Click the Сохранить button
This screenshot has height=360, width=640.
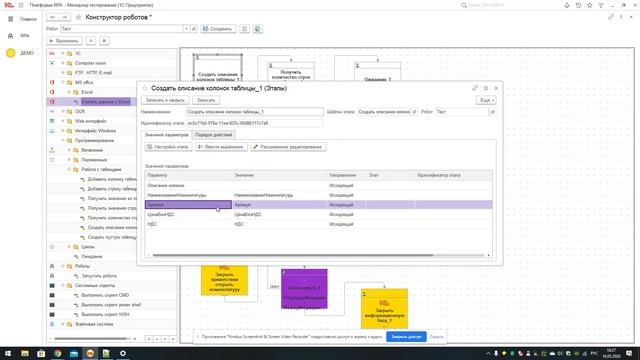[x=218, y=29]
